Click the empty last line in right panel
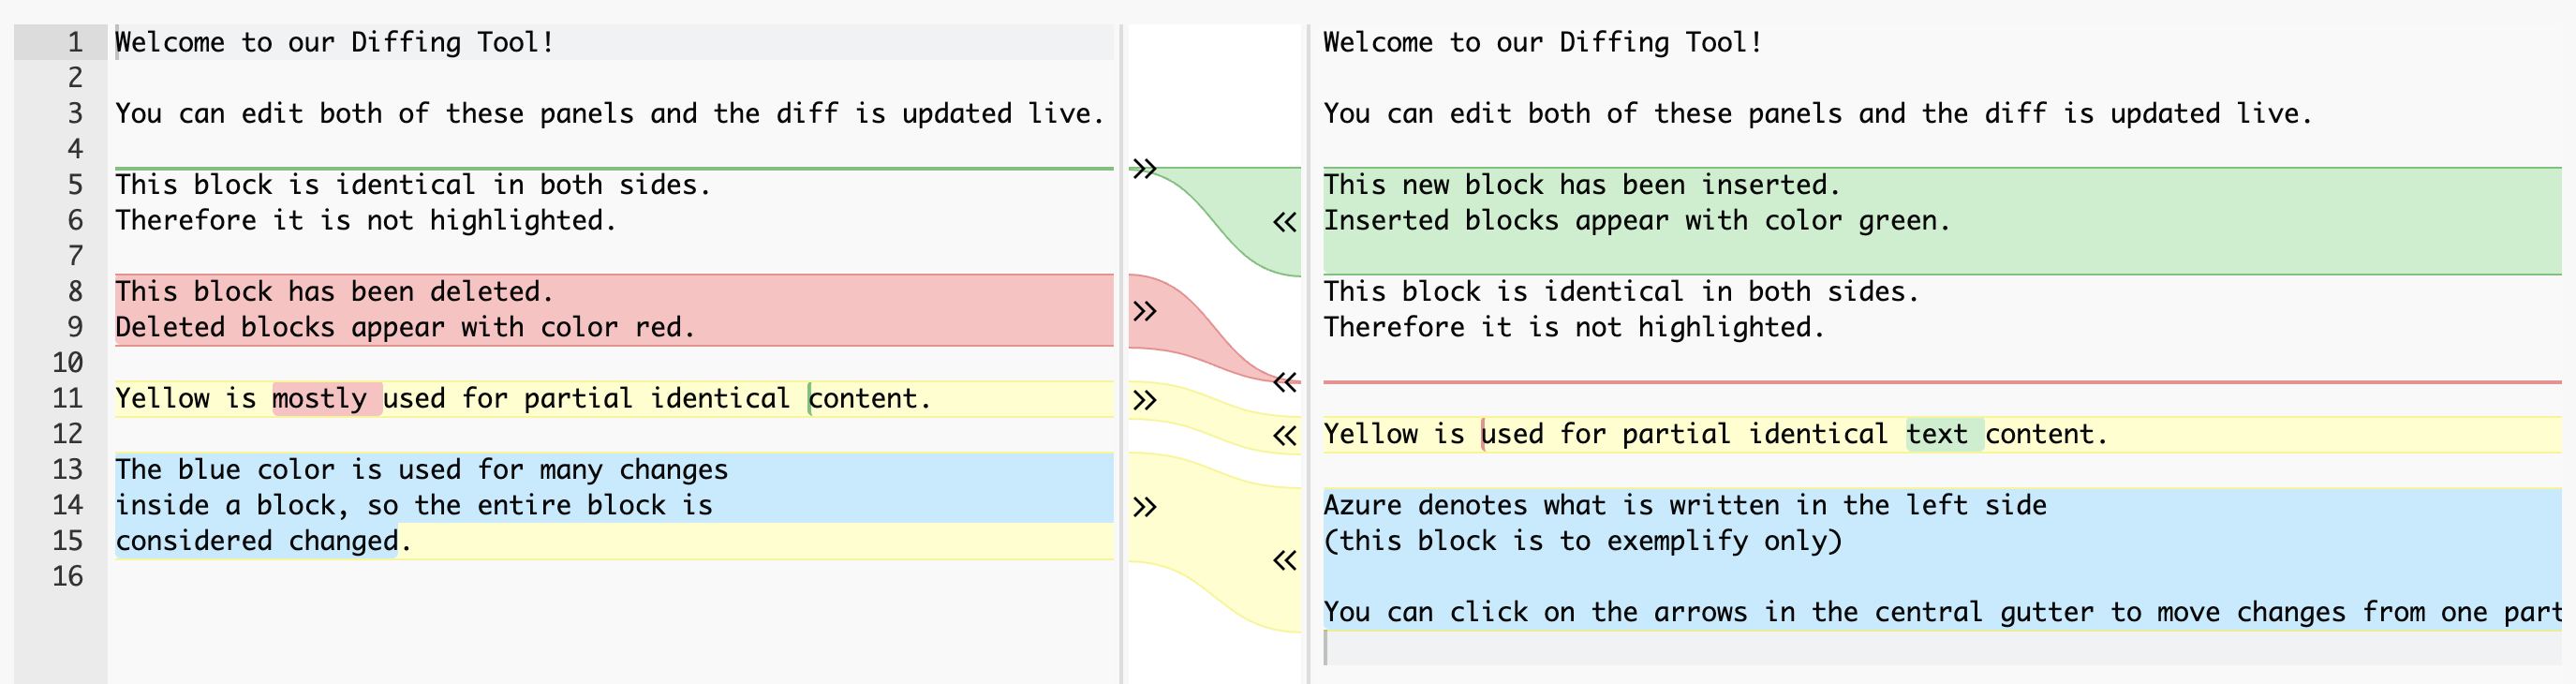Screen dimensions: 2576x684 point(1942,648)
